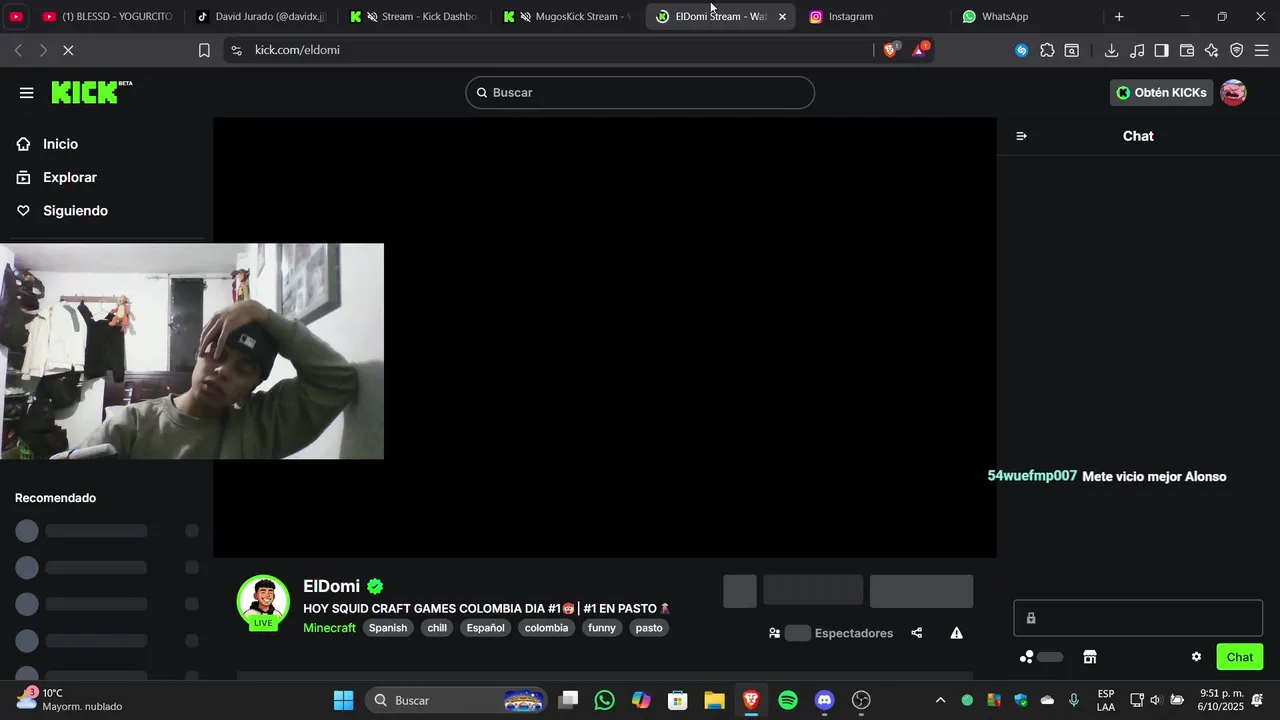Open the chat channel points icon
The height and width of the screenshot is (720, 1280).
[1027, 657]
